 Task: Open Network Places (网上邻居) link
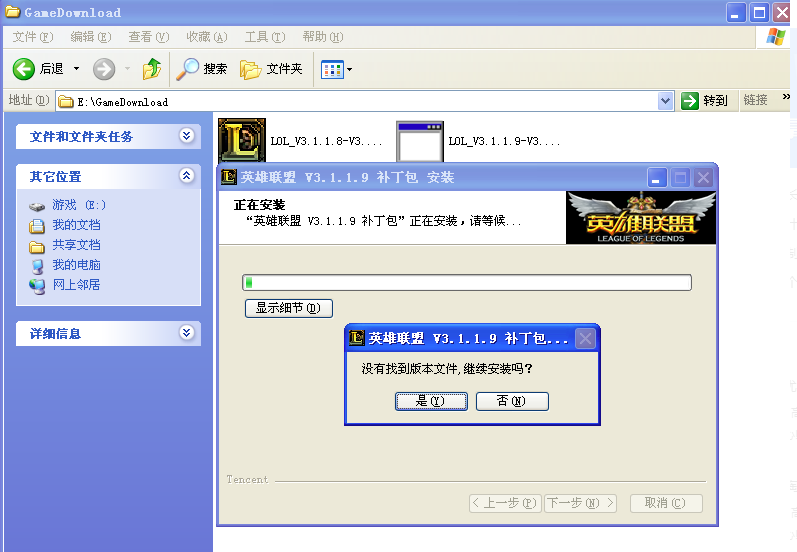click(76, 285)
